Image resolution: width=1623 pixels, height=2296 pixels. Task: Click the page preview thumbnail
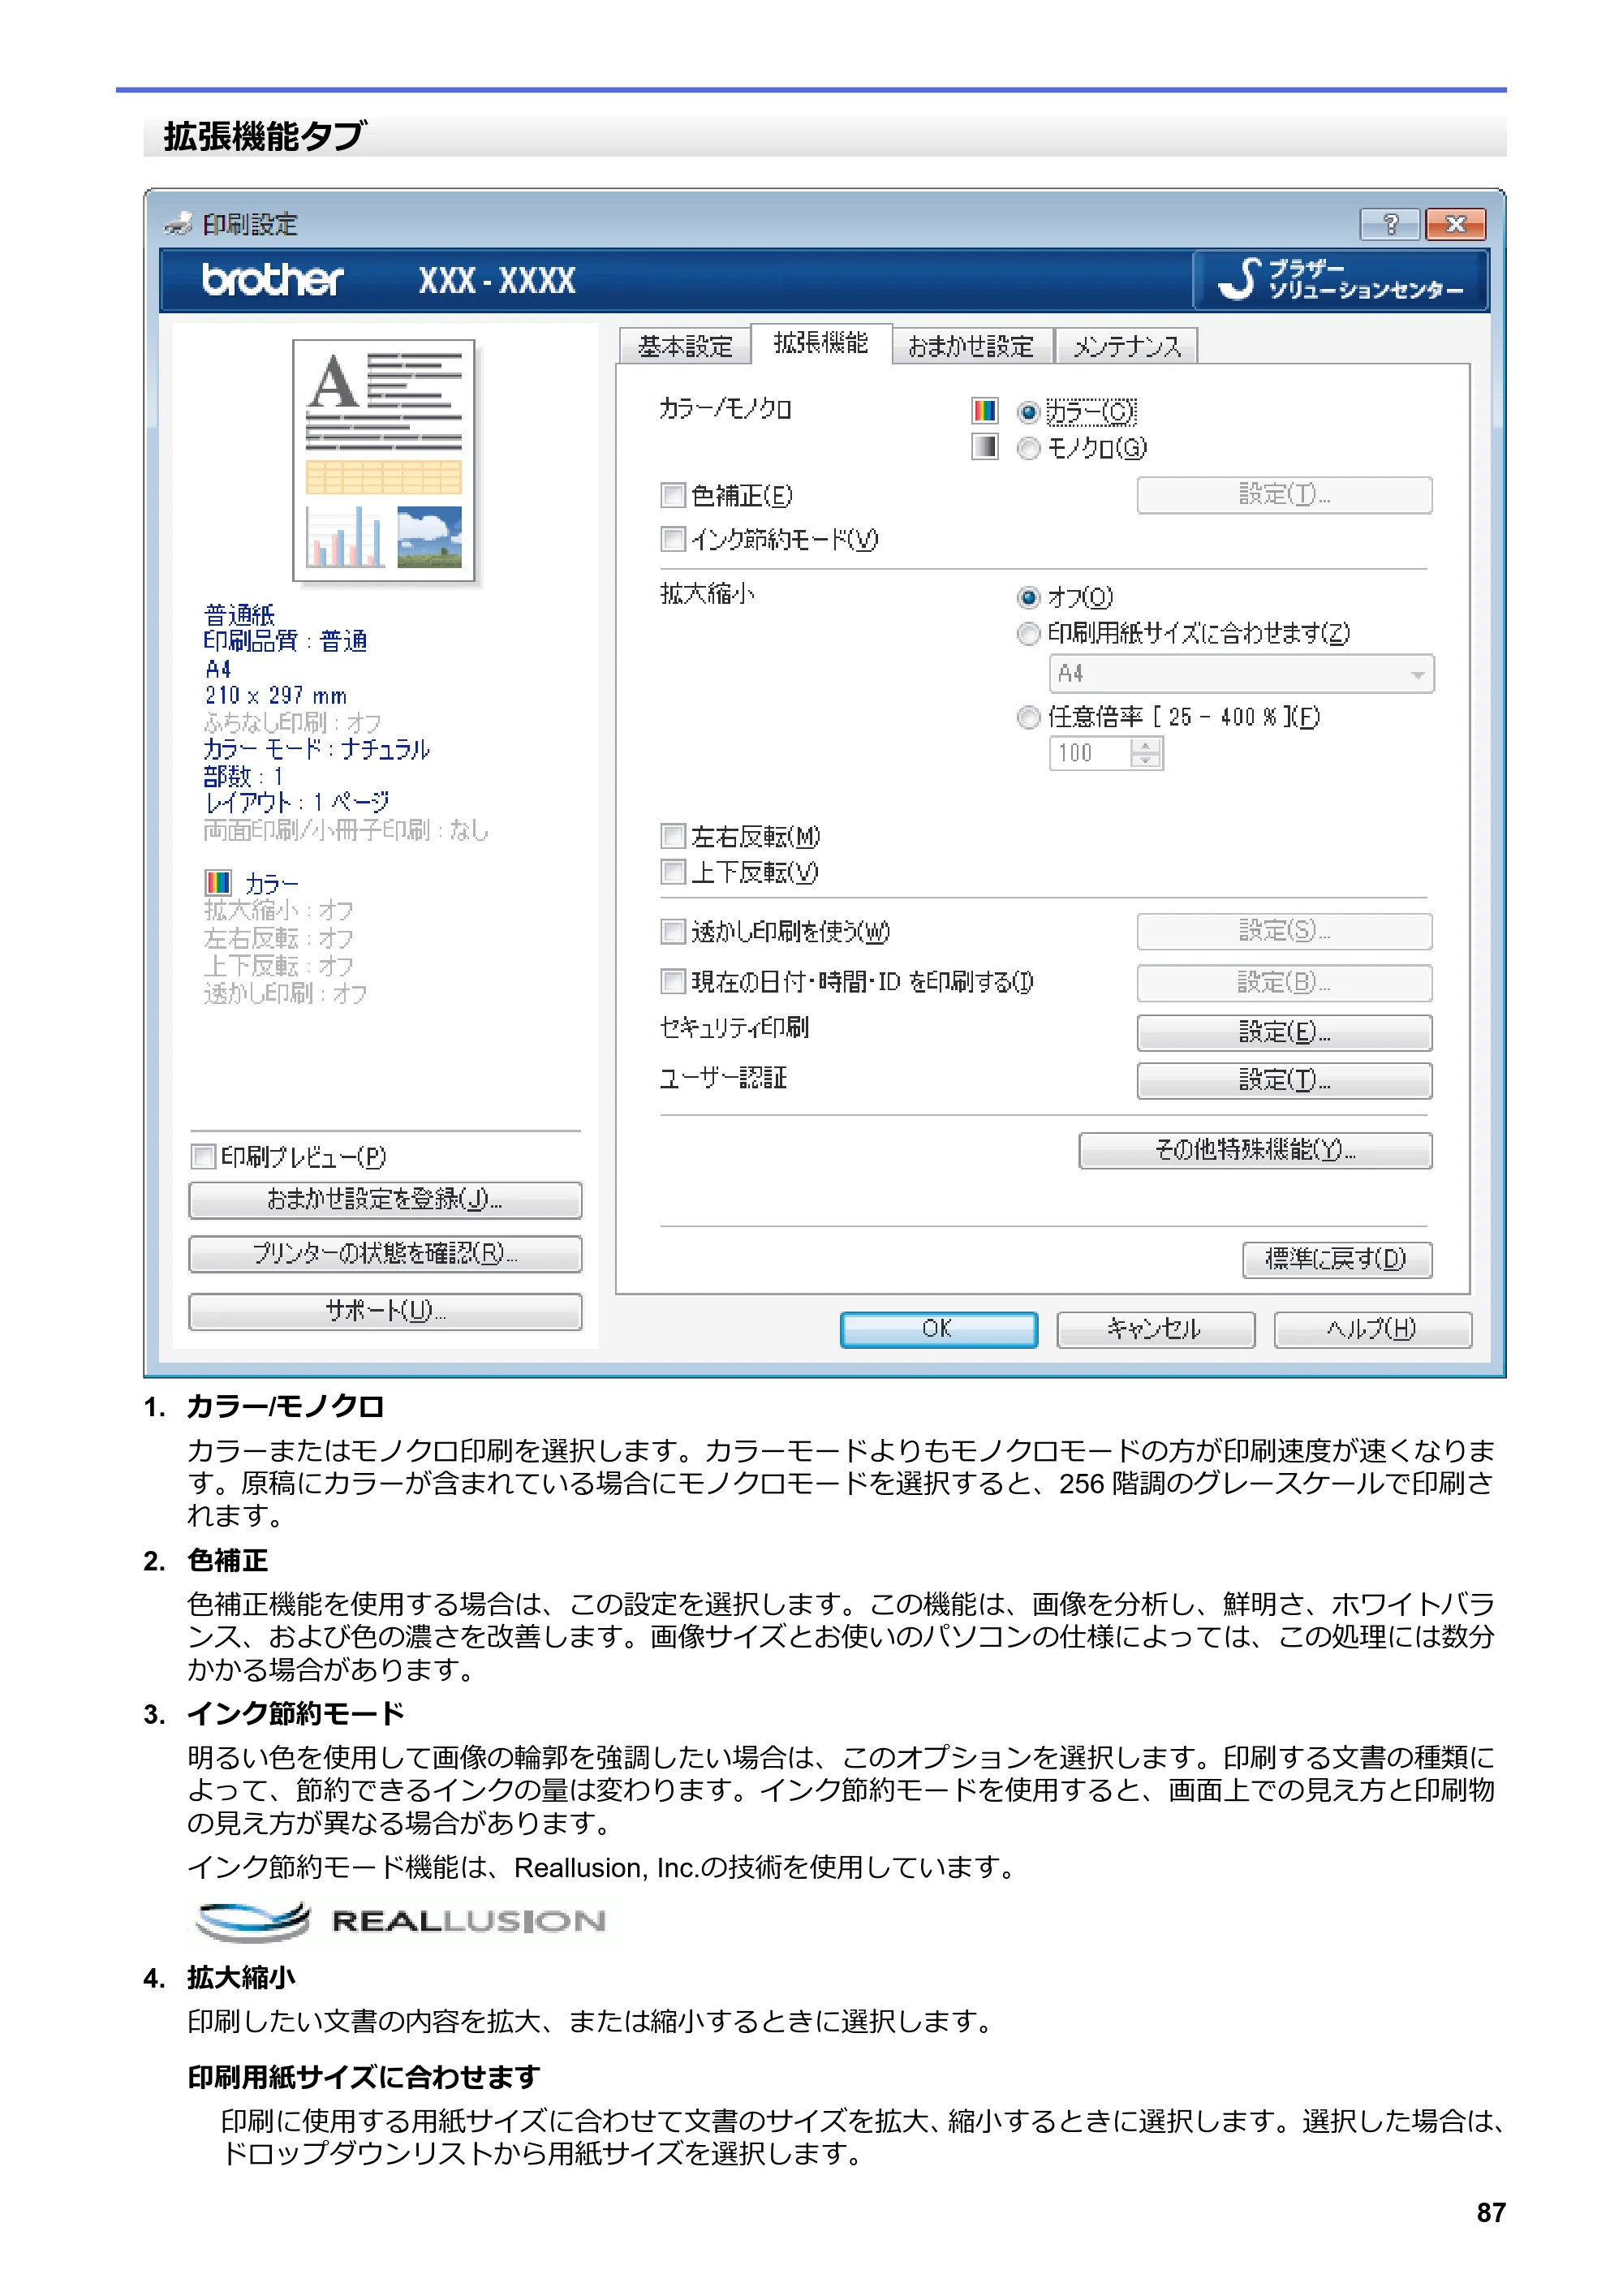coord(383,460)
